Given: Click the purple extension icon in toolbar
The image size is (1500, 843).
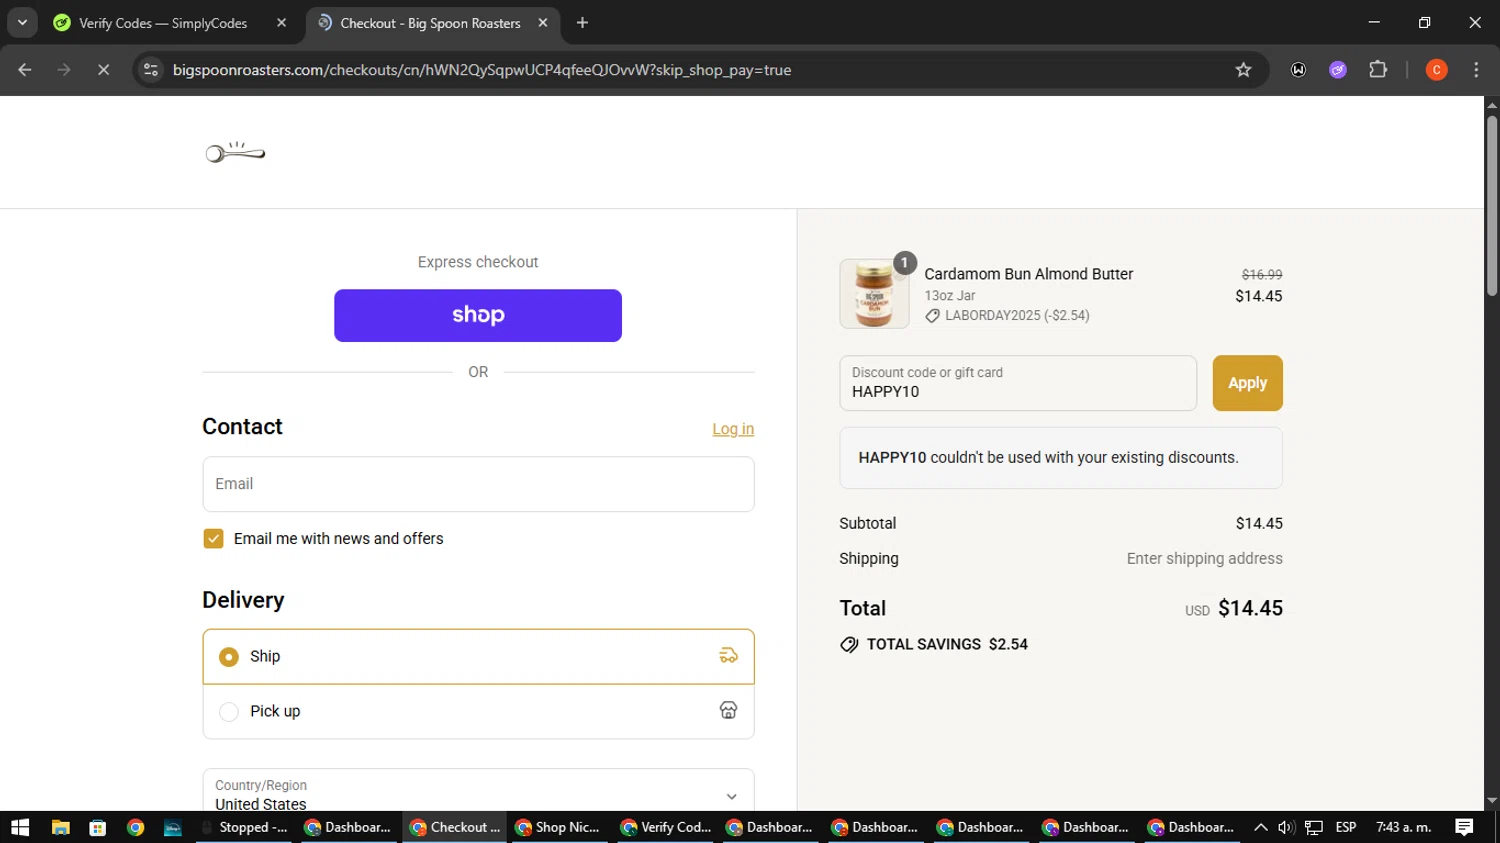Looking at the screenshot, I should click(1338, 70).
